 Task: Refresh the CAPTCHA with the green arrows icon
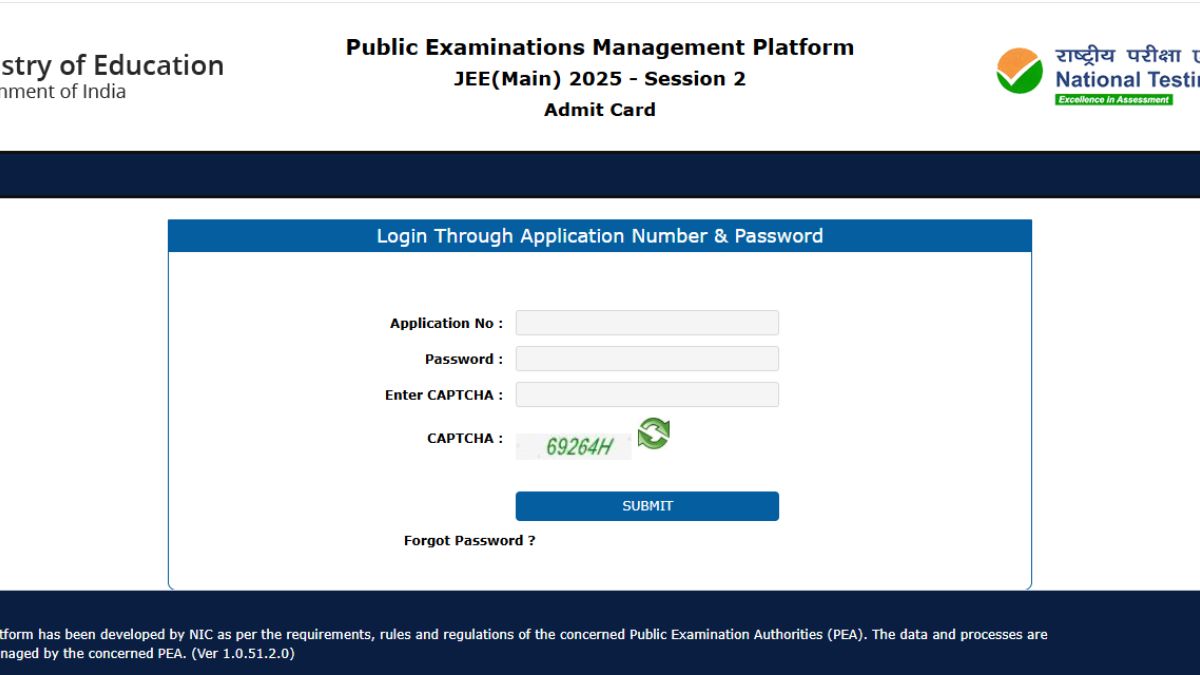click(x=654, y=433)
